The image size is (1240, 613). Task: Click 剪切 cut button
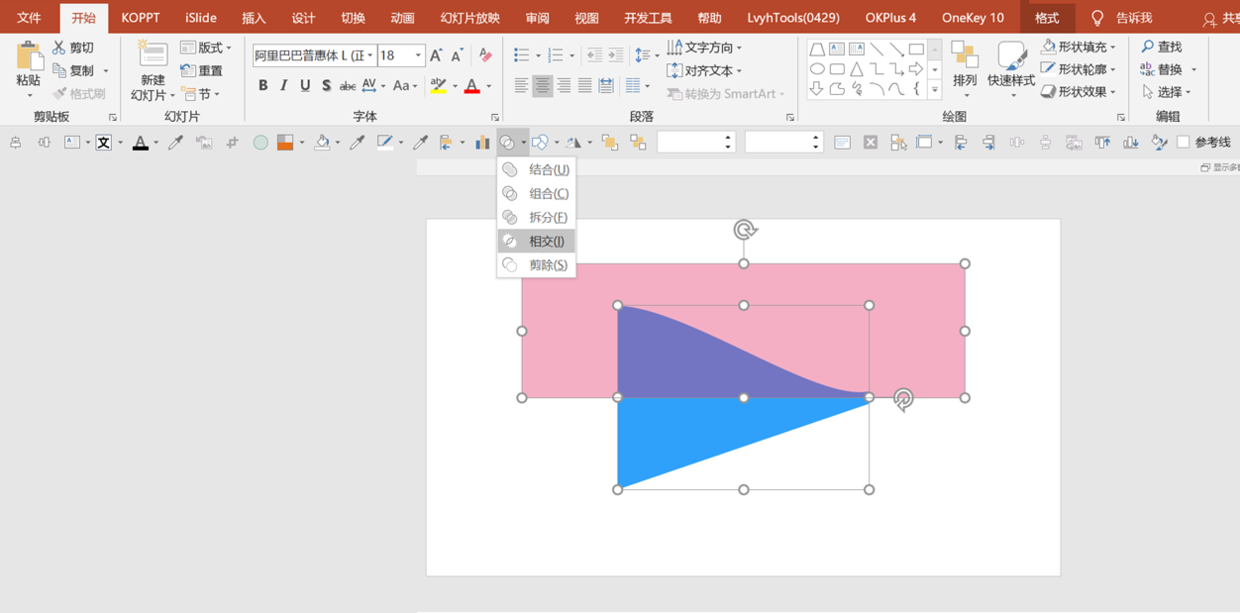pyautogui.click(x=74, y=47)
